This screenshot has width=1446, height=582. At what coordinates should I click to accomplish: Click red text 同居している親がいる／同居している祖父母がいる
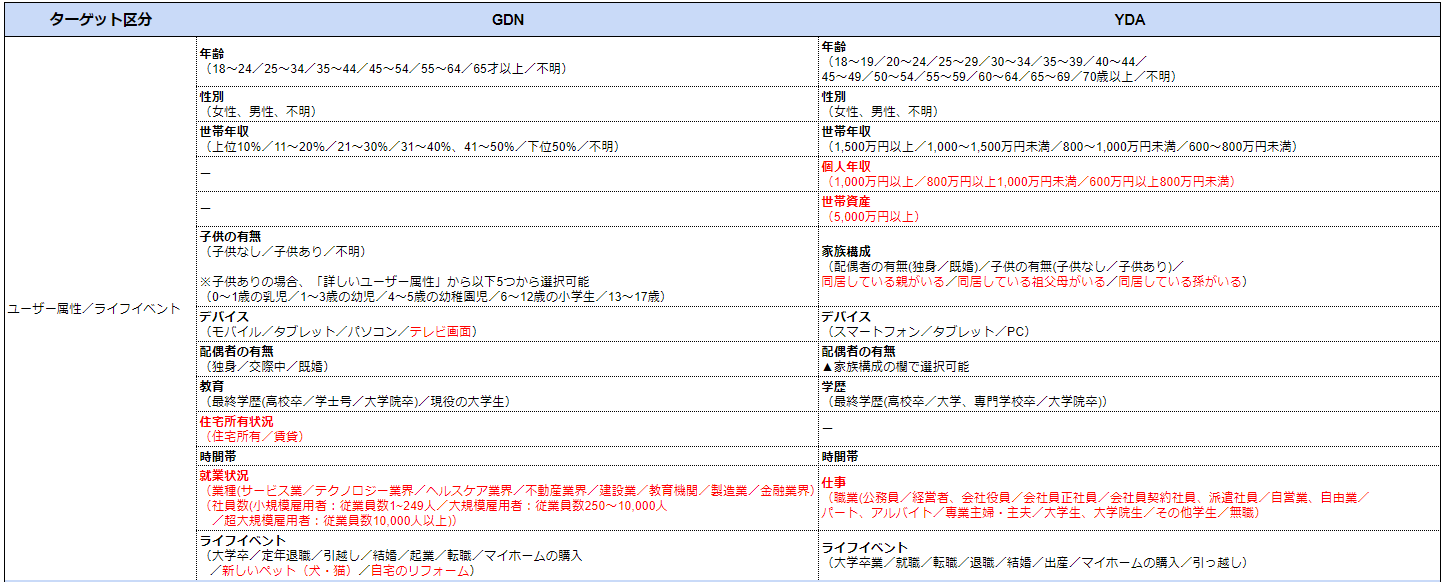[1034, 282]
